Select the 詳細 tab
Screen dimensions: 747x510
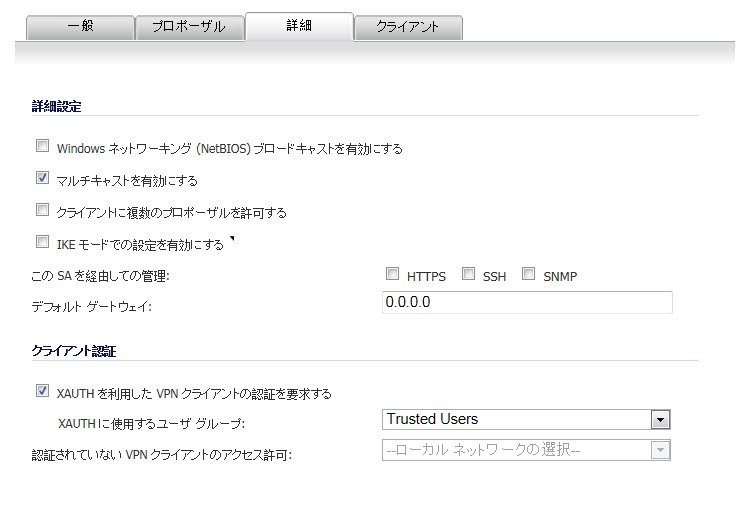(x=299, y=26)
